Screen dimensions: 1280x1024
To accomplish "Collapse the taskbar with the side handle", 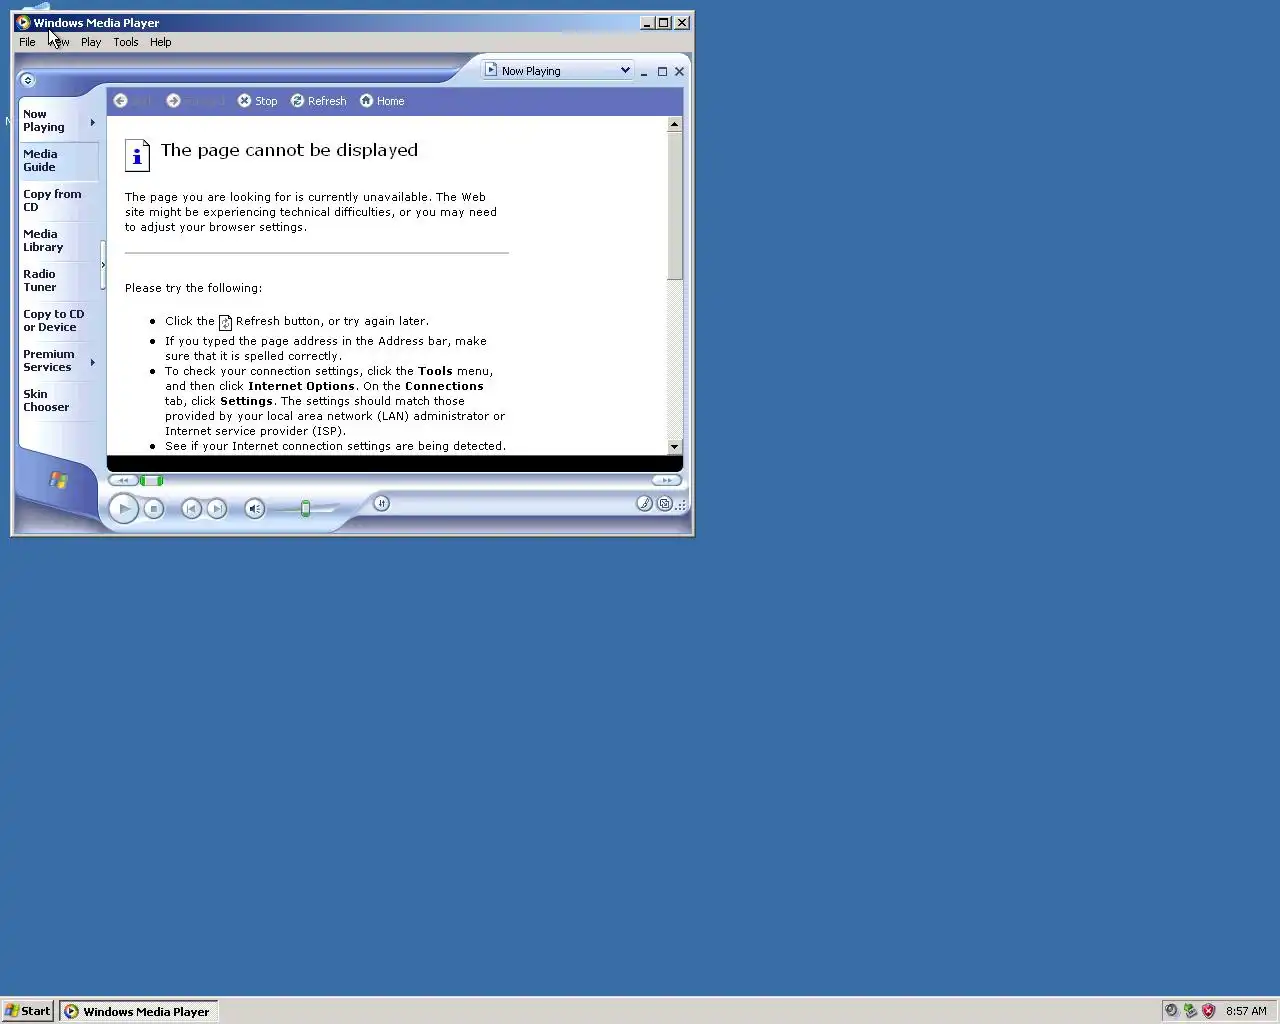I will [x=103, y=265].
